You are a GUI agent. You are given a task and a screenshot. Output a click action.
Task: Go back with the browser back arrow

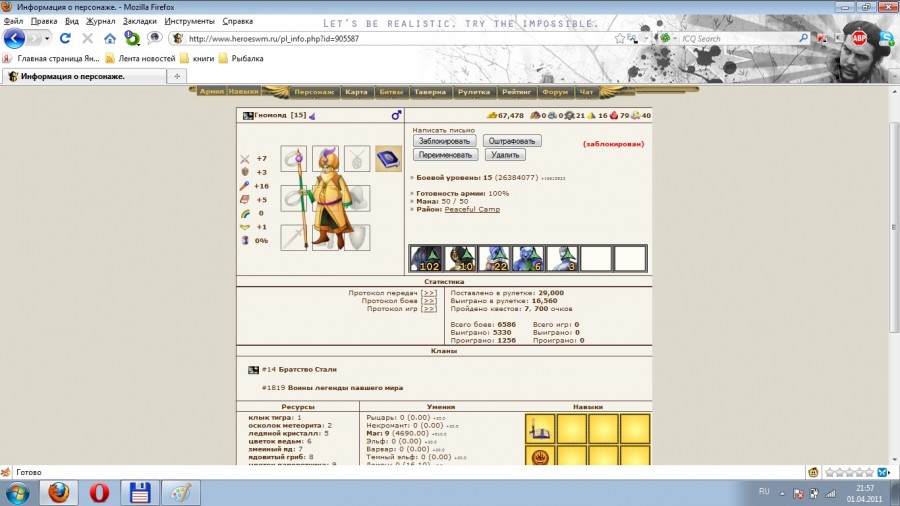[x=14, y=38]
